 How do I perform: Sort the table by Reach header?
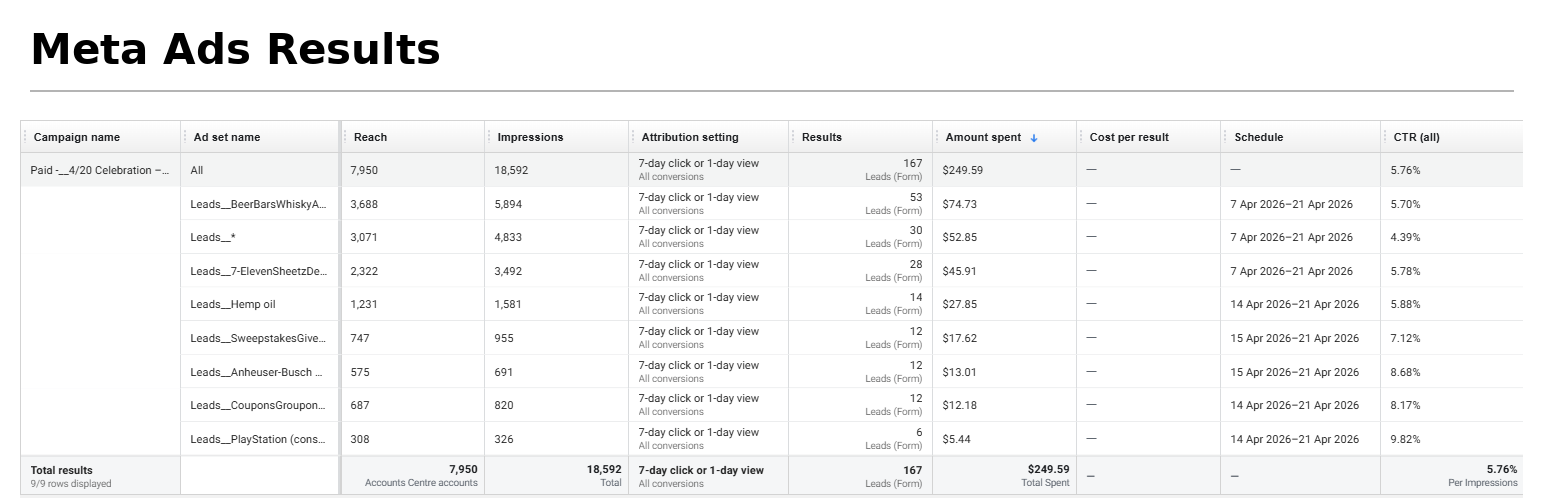click(x=370, y=137)
